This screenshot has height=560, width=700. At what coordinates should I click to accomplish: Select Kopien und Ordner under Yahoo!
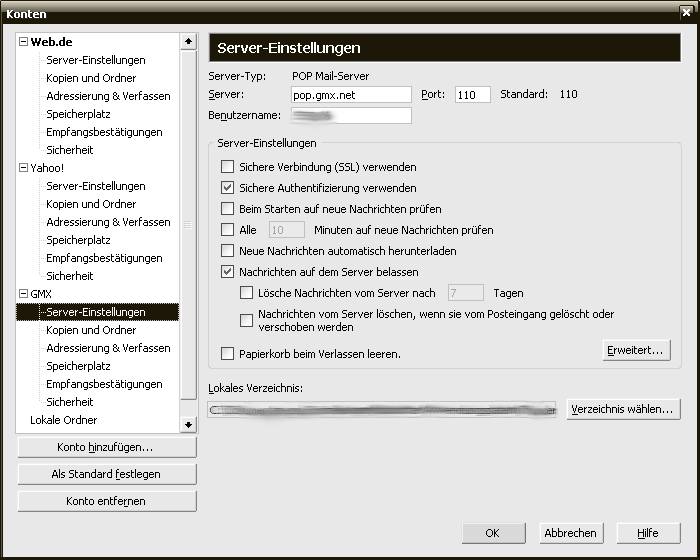[x=91, y=204]
